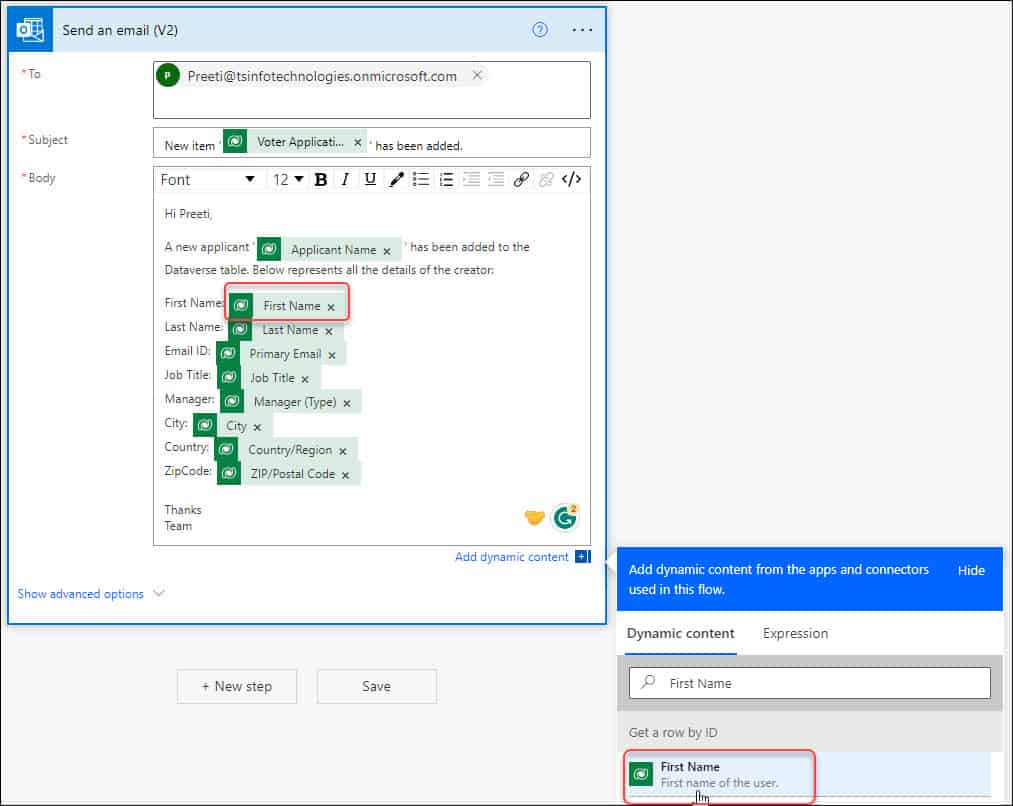Insert a bulleted list
This screenshot has width=1013, height=806.
[x=421, y=180]
